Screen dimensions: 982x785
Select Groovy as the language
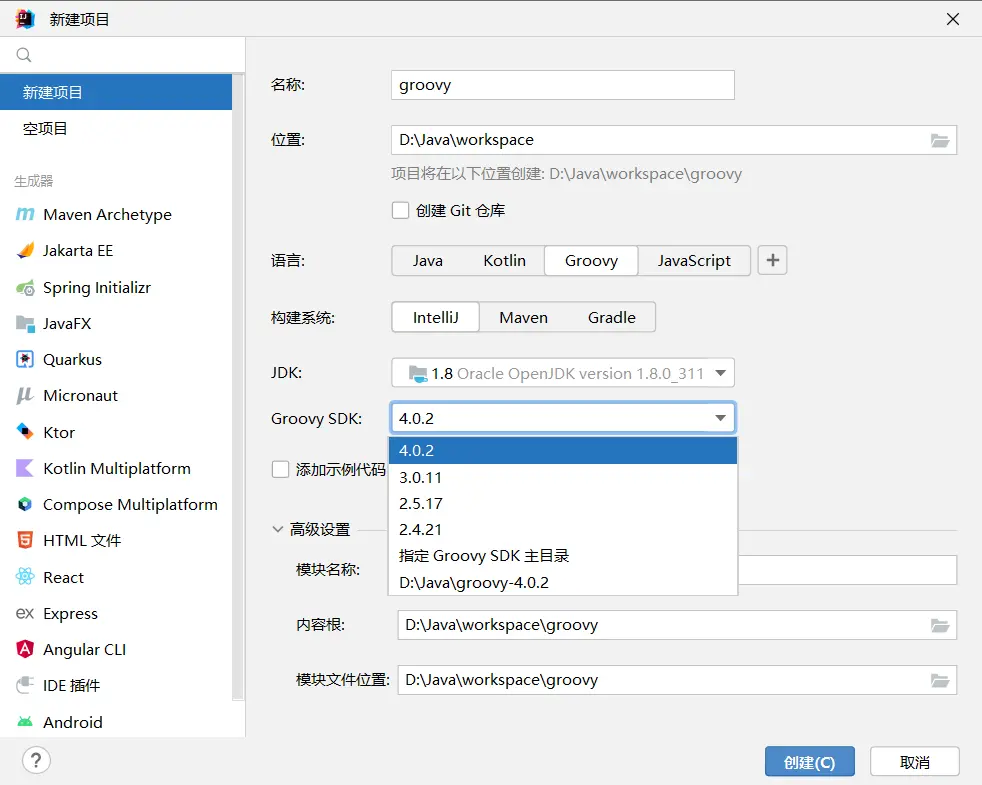[x=591, y=261]
